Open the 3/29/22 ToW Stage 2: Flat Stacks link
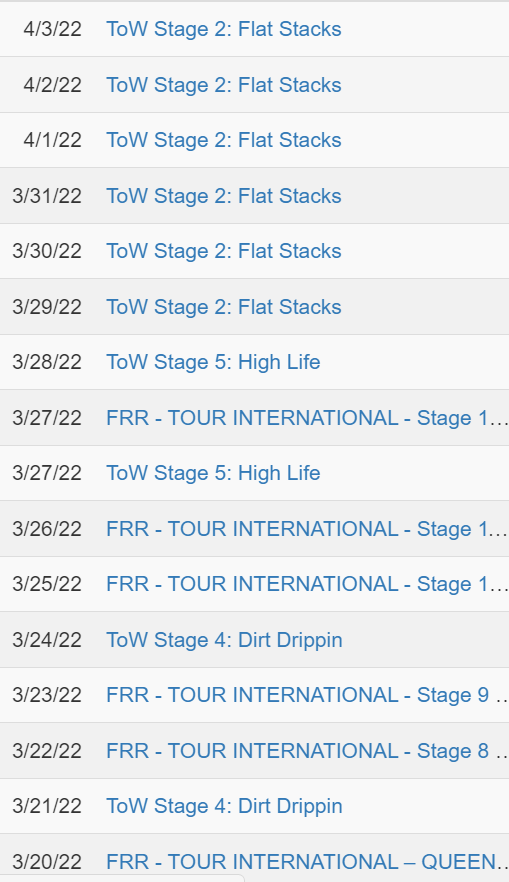 click(224, 307)
